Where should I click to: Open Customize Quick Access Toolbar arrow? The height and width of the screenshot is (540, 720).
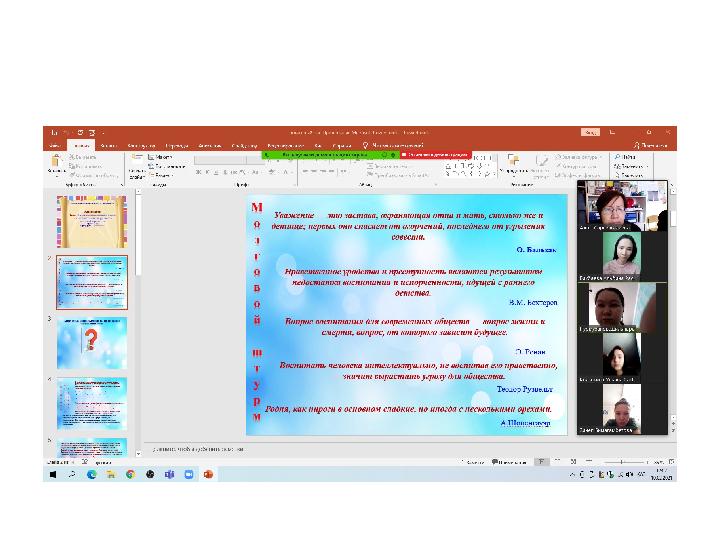coord(103,132)
